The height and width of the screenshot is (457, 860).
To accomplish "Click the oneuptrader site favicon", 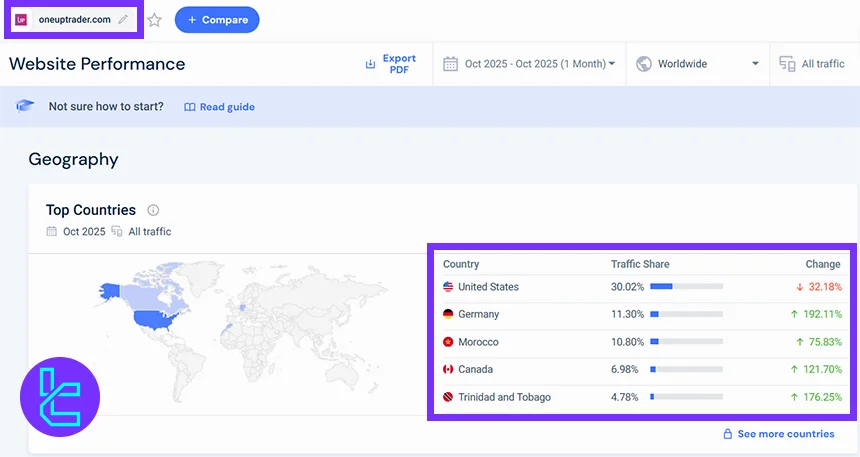I will pyautogui.click(x=22, y=19).
